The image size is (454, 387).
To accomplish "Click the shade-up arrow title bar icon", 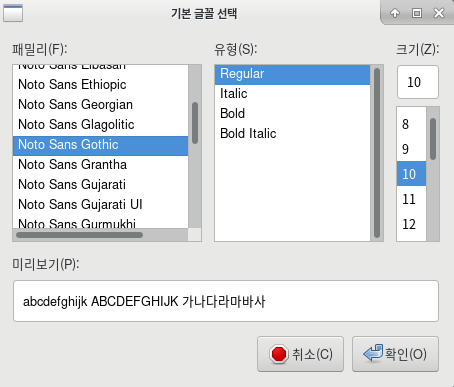I will click(x=395, y=13).
